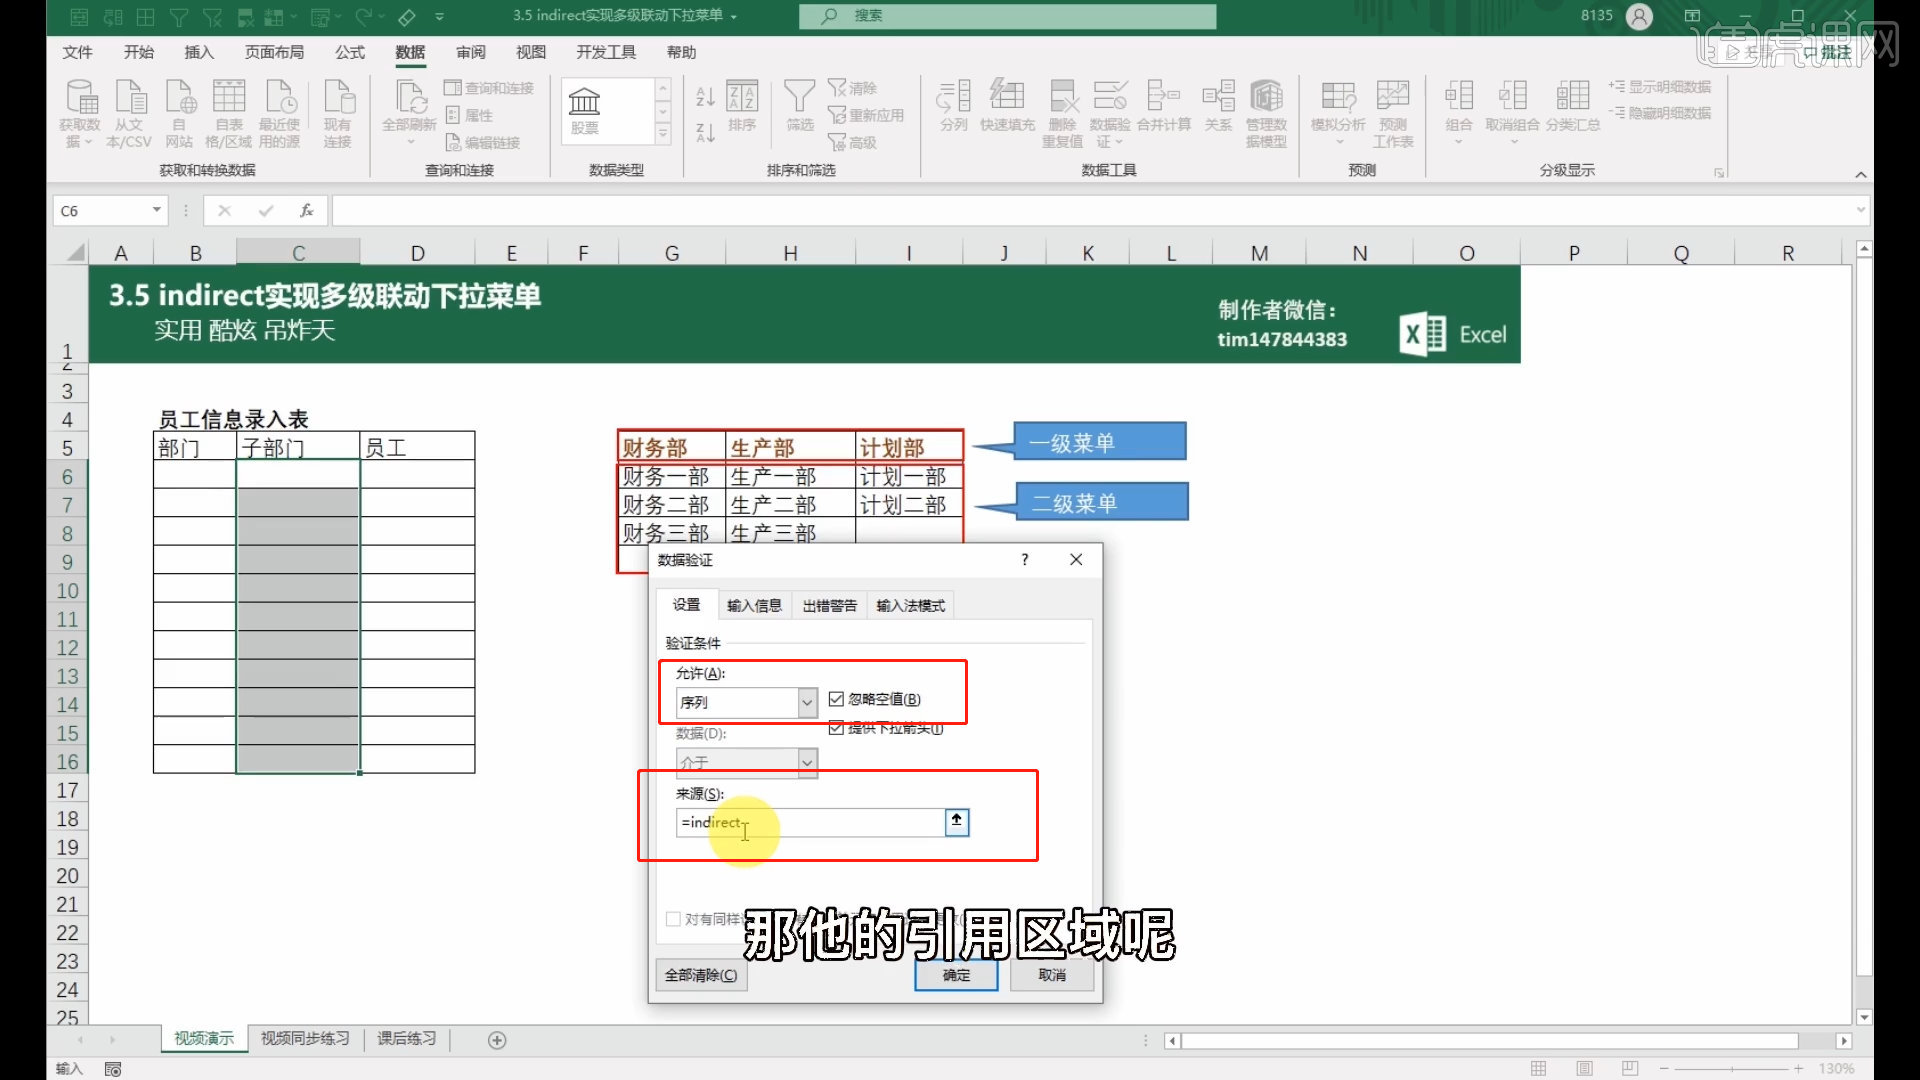Run Flash Fill (快速填充) icon

pos(1007,106)
